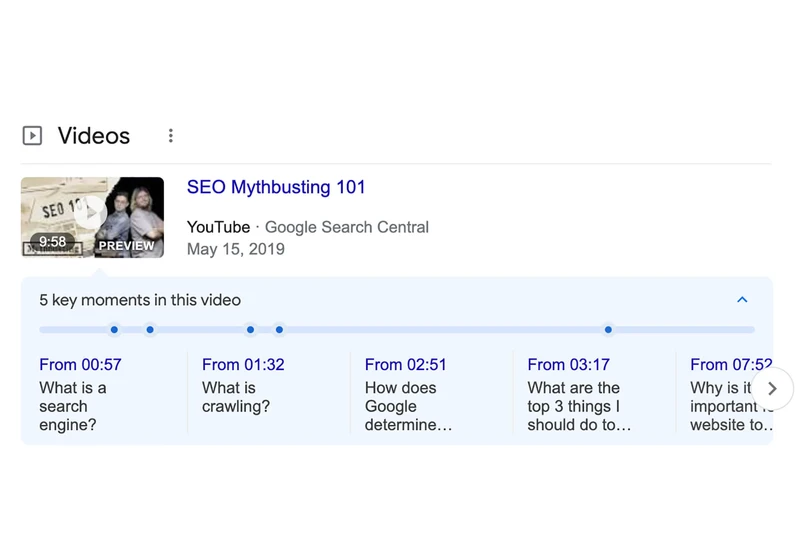Jump to the 03:17 timeline dot
The width and height of the screenshot is (800, 560).
pos(279,330)
